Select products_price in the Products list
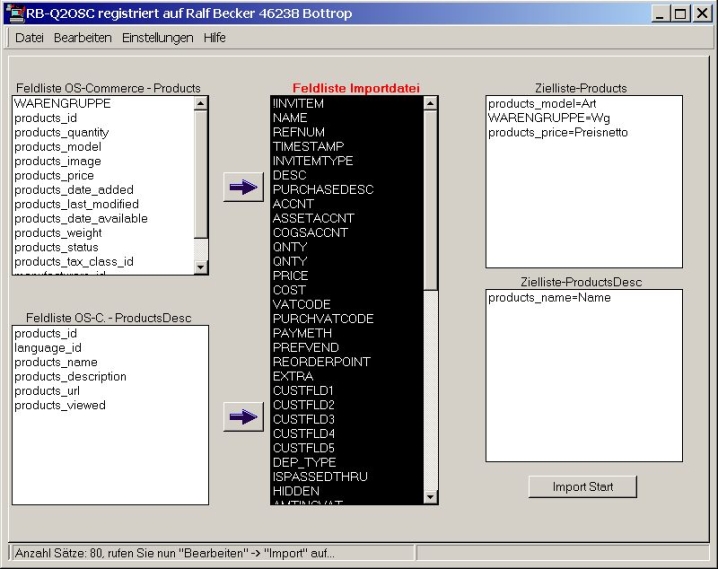This screenshot has height=569, width=718. click(53, 175)
